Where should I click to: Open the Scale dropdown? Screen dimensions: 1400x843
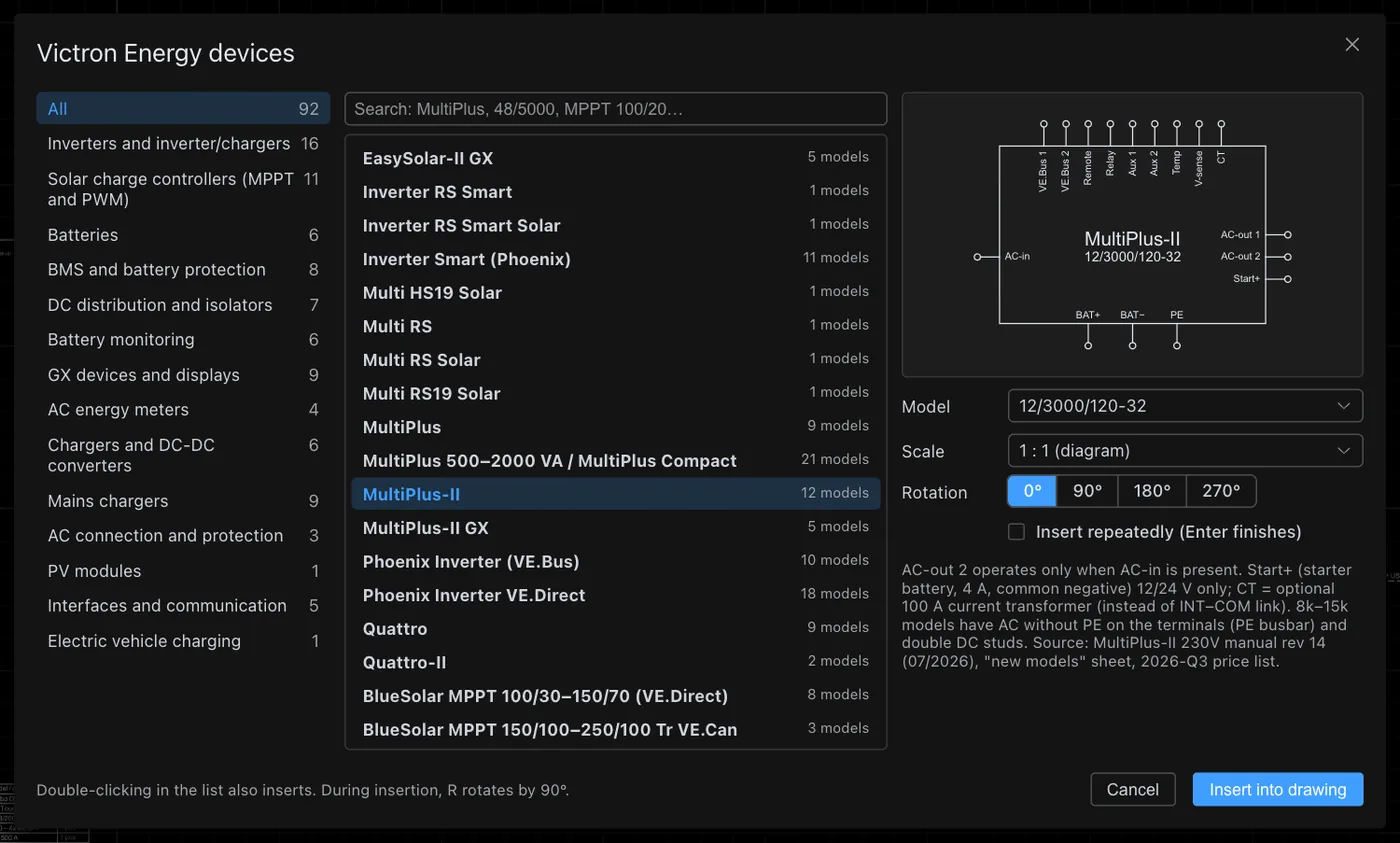pos(1185,450)
